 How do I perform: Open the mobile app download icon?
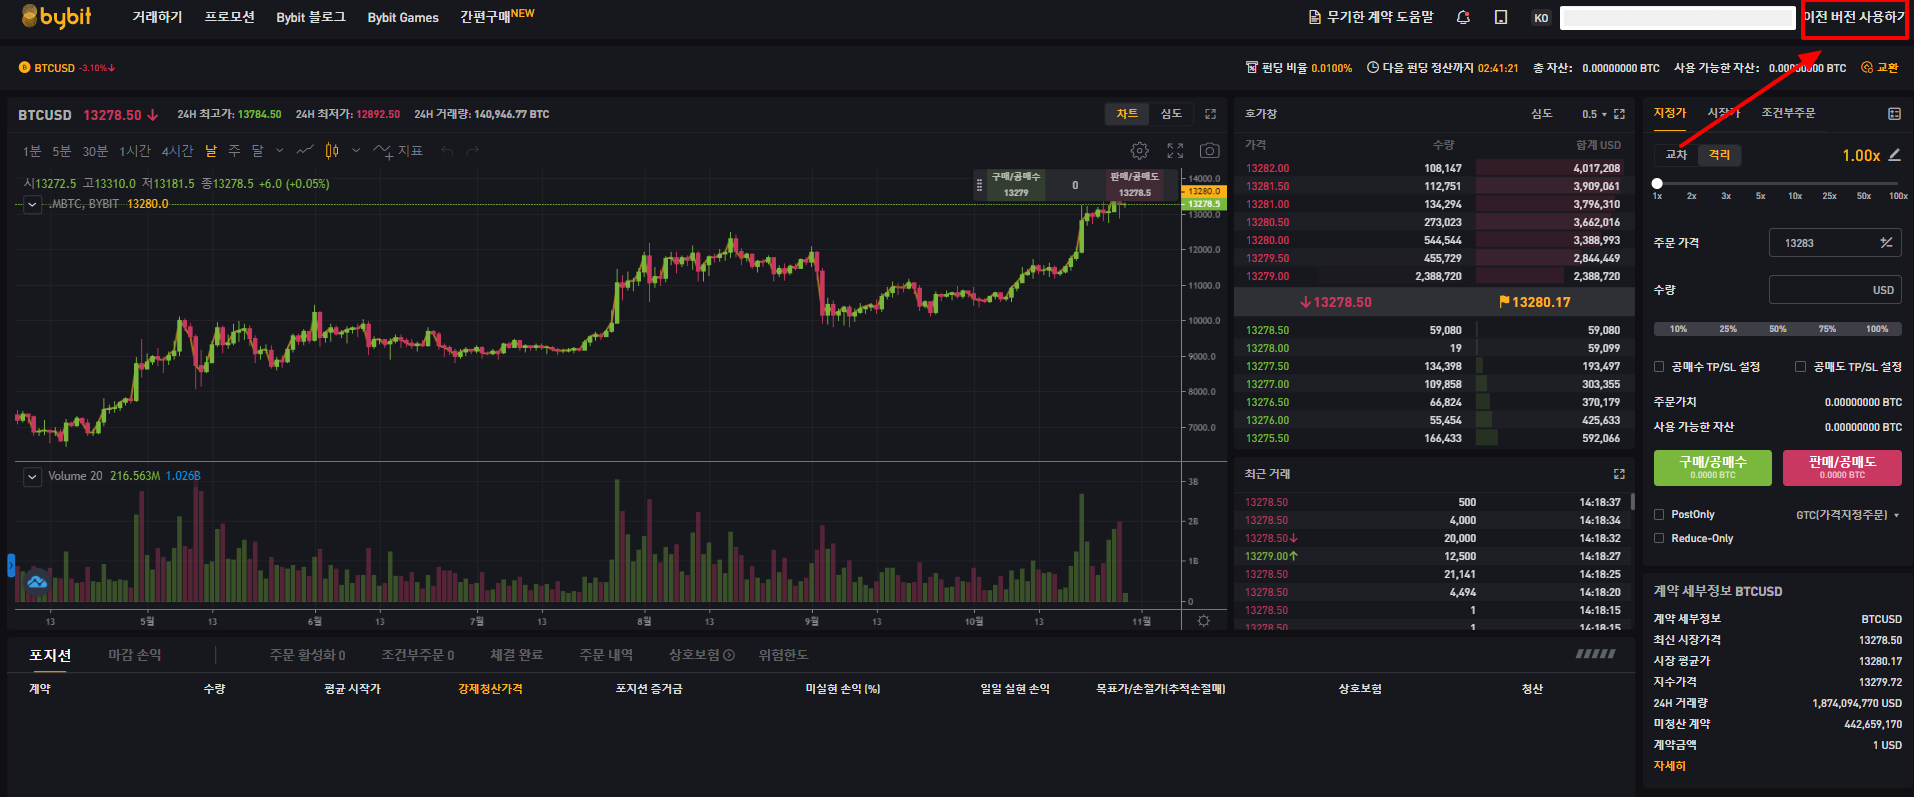[x=1500, y=17]
